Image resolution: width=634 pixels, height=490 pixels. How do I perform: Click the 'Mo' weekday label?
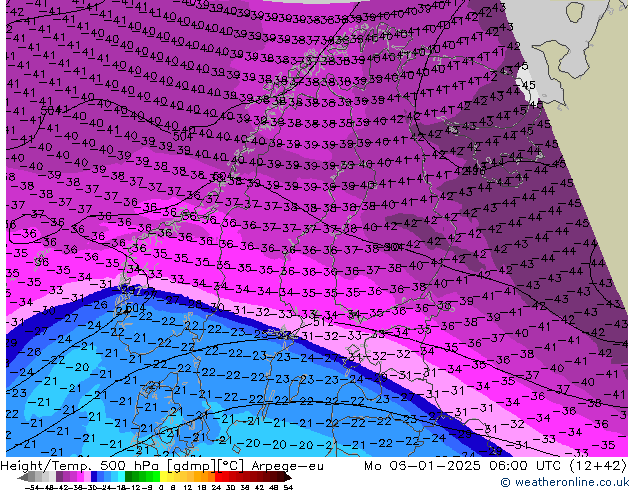coord(374,466)
